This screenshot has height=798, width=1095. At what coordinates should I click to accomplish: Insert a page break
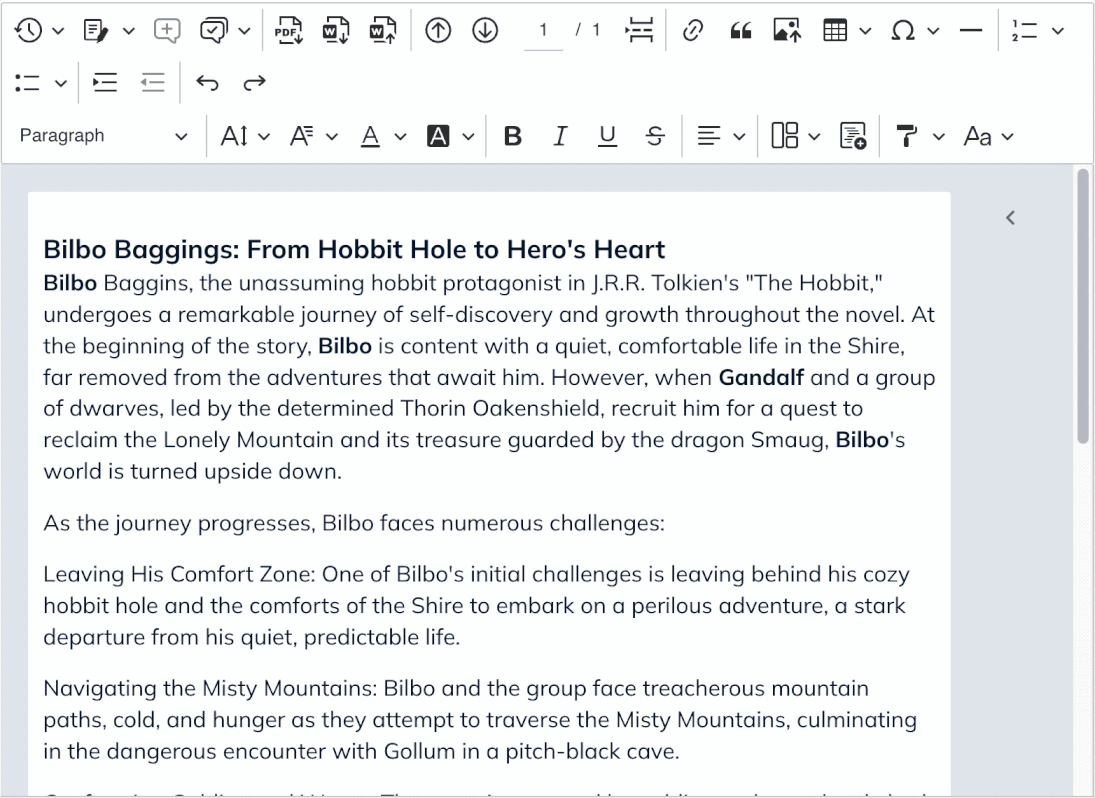pos(639,30)
